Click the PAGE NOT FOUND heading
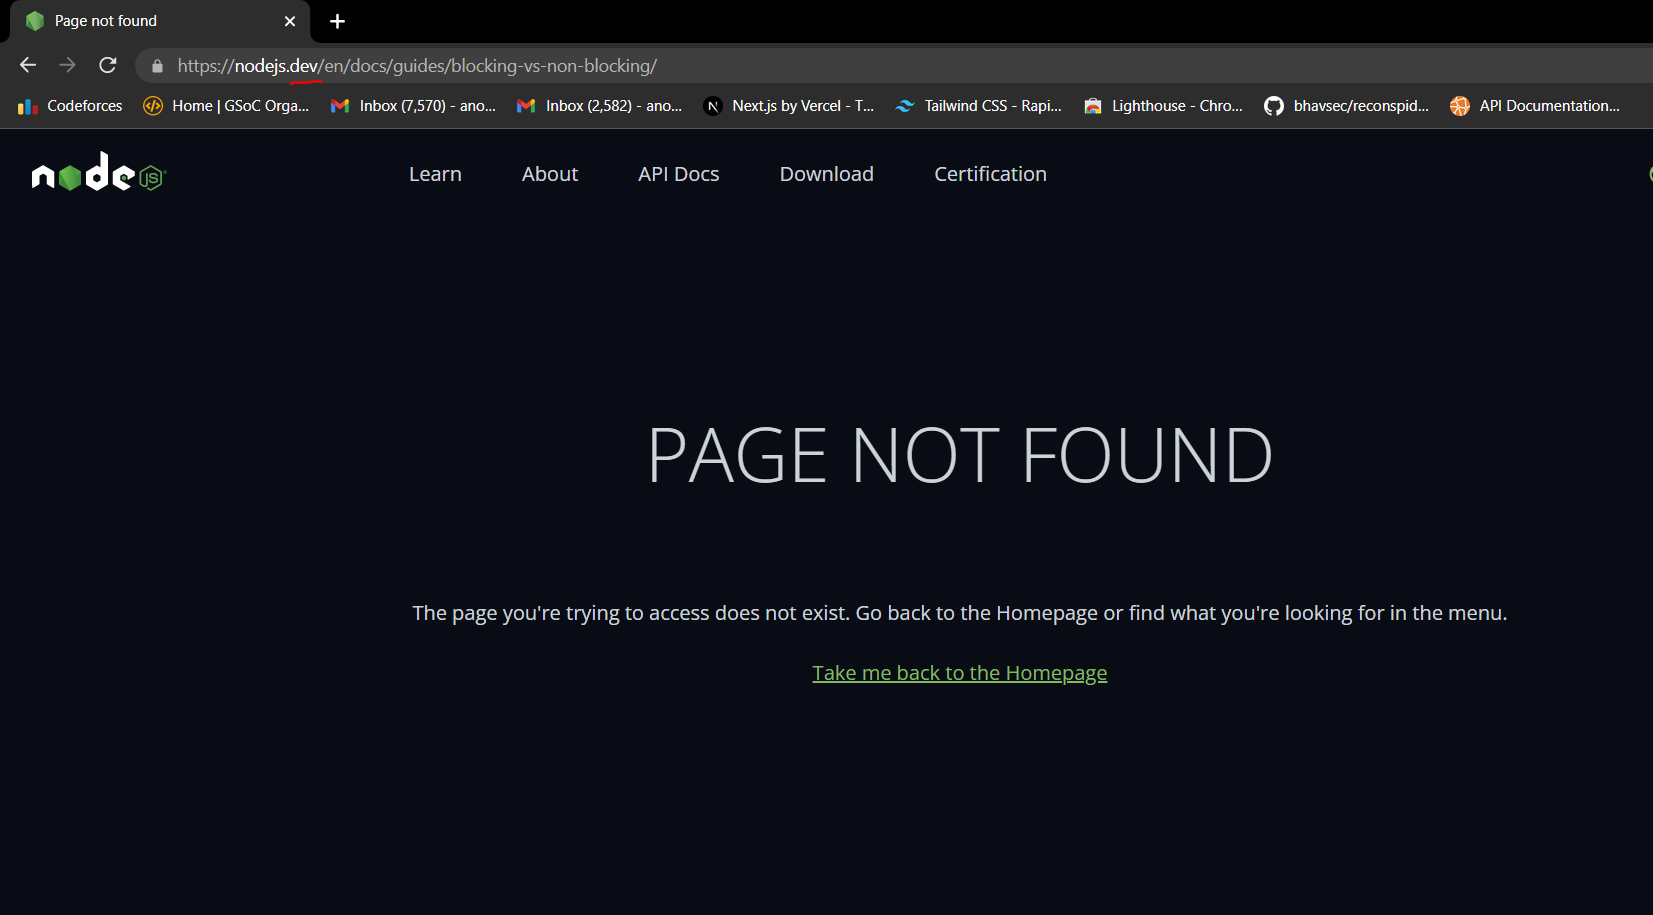 960,456
